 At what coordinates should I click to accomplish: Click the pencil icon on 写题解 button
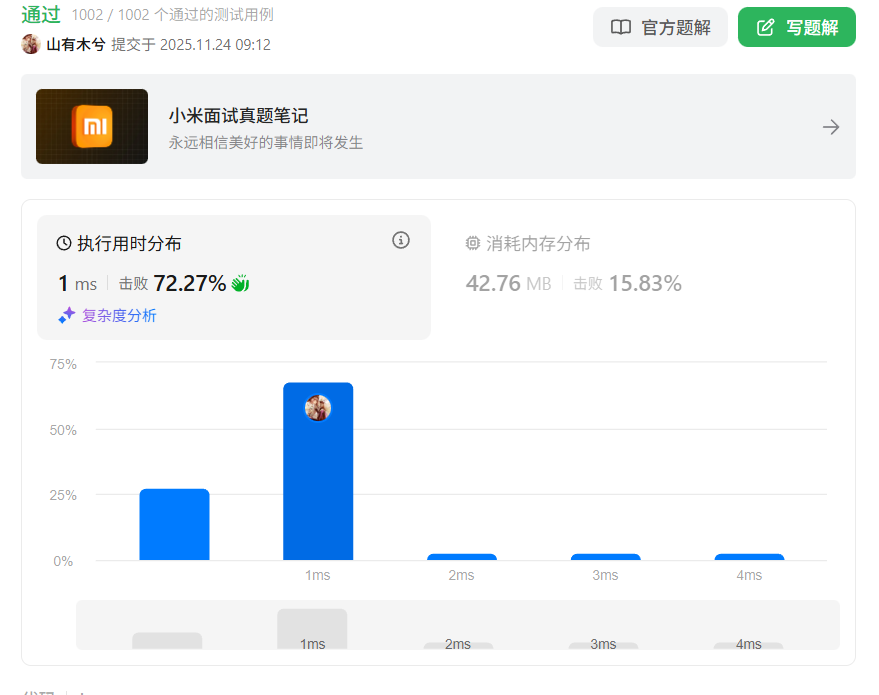763,27
